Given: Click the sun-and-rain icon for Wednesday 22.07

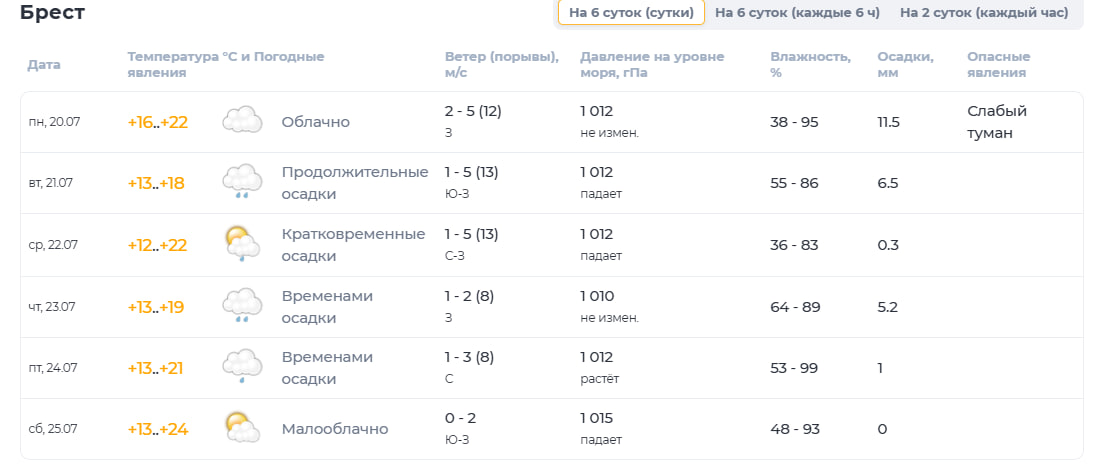Looking at the screenshot, I should (243, 245).
